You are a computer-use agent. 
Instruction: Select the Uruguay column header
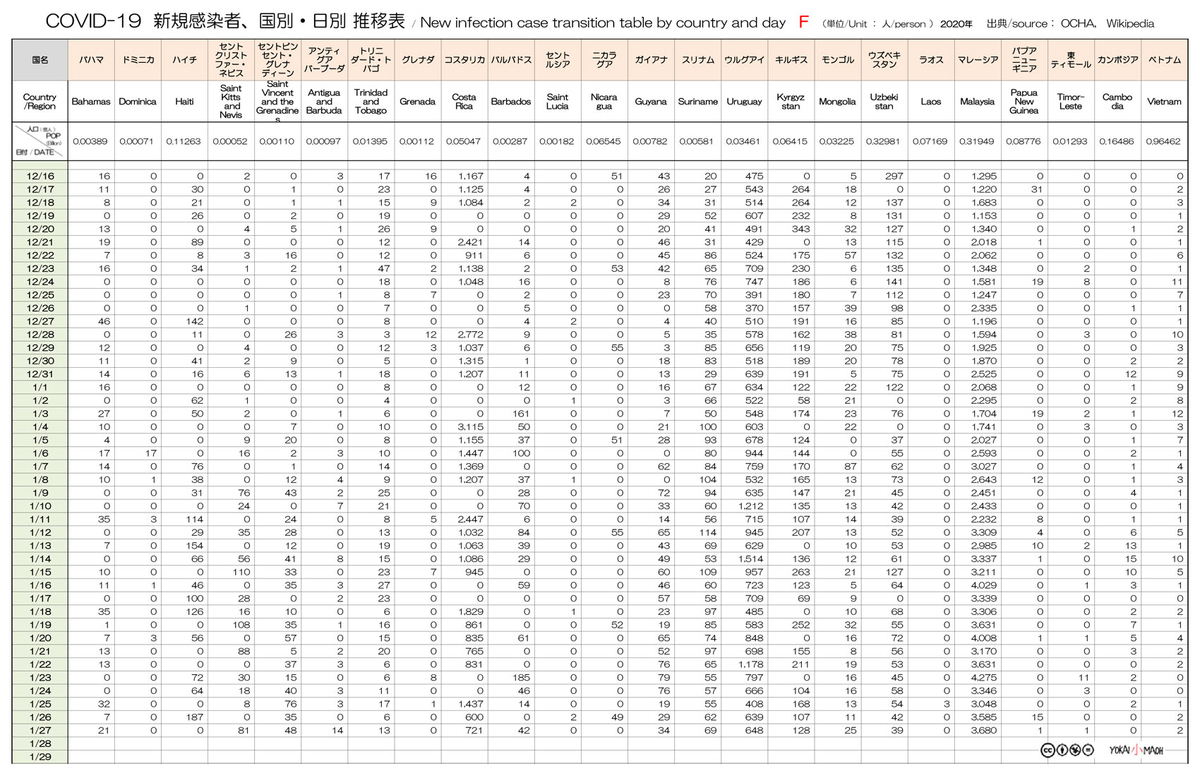coord(745,102)
